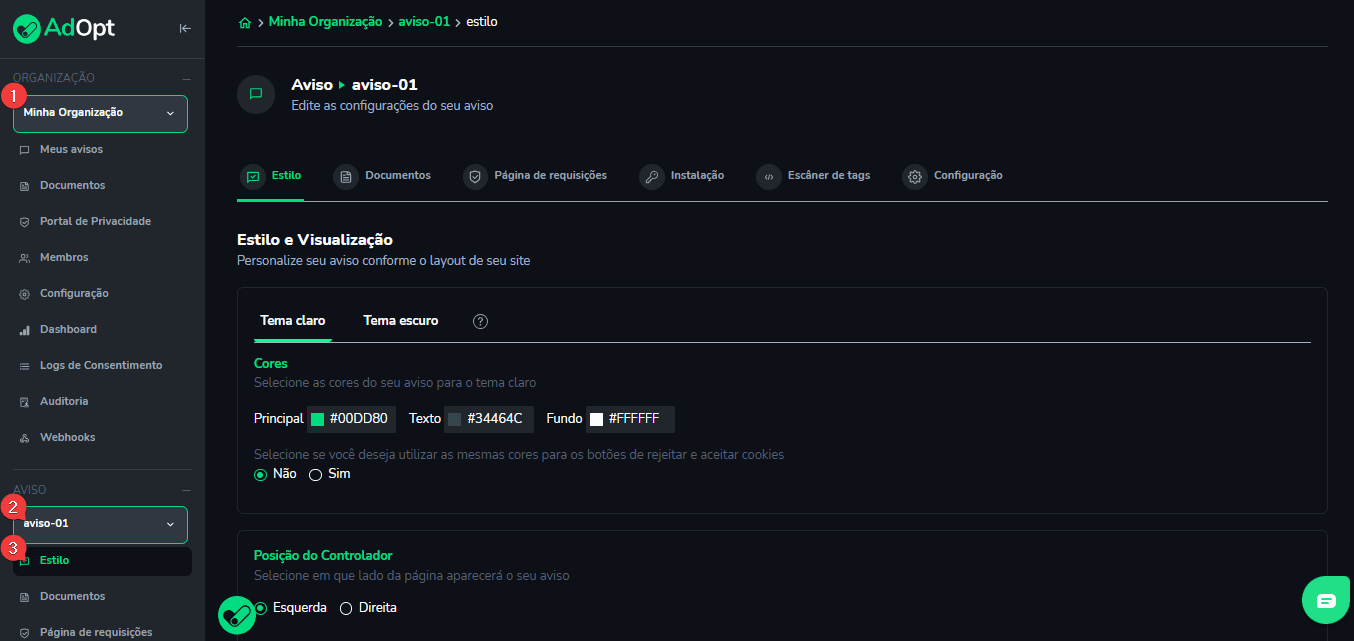
Task: Click the Documentos tab document icon
Action: pos(346,176)
